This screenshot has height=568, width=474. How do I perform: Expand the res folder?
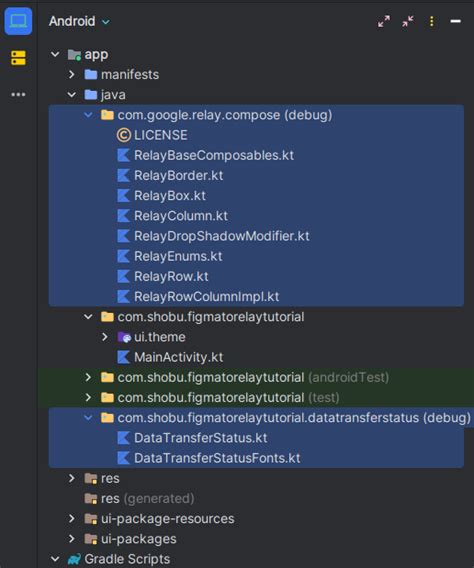(72, 479)
